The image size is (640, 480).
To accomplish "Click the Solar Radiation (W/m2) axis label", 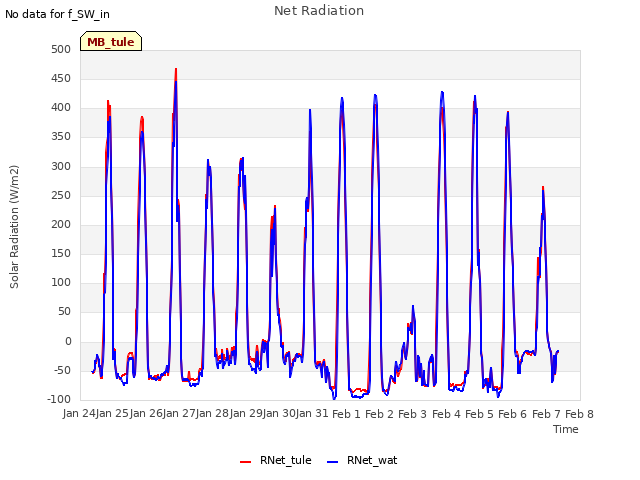I will 14,227.
